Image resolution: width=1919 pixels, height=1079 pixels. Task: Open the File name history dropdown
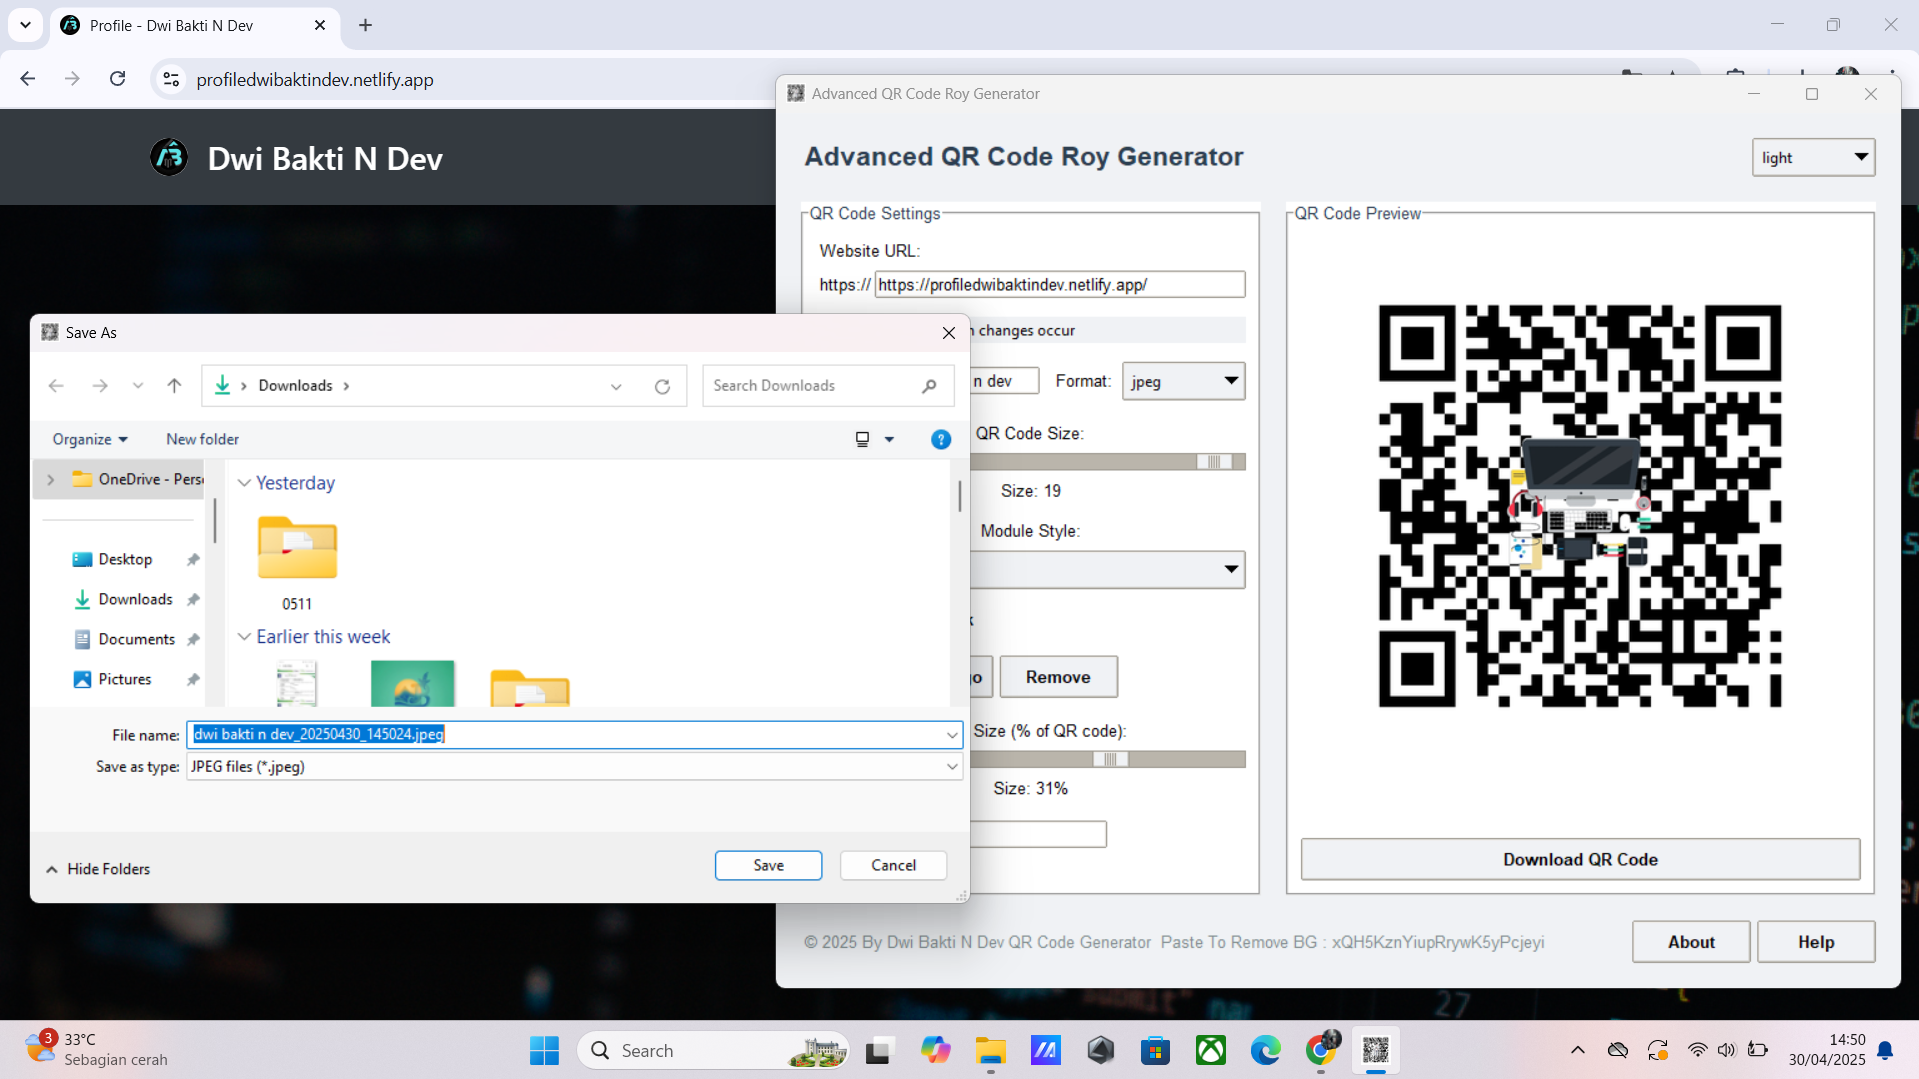point(951,735)
